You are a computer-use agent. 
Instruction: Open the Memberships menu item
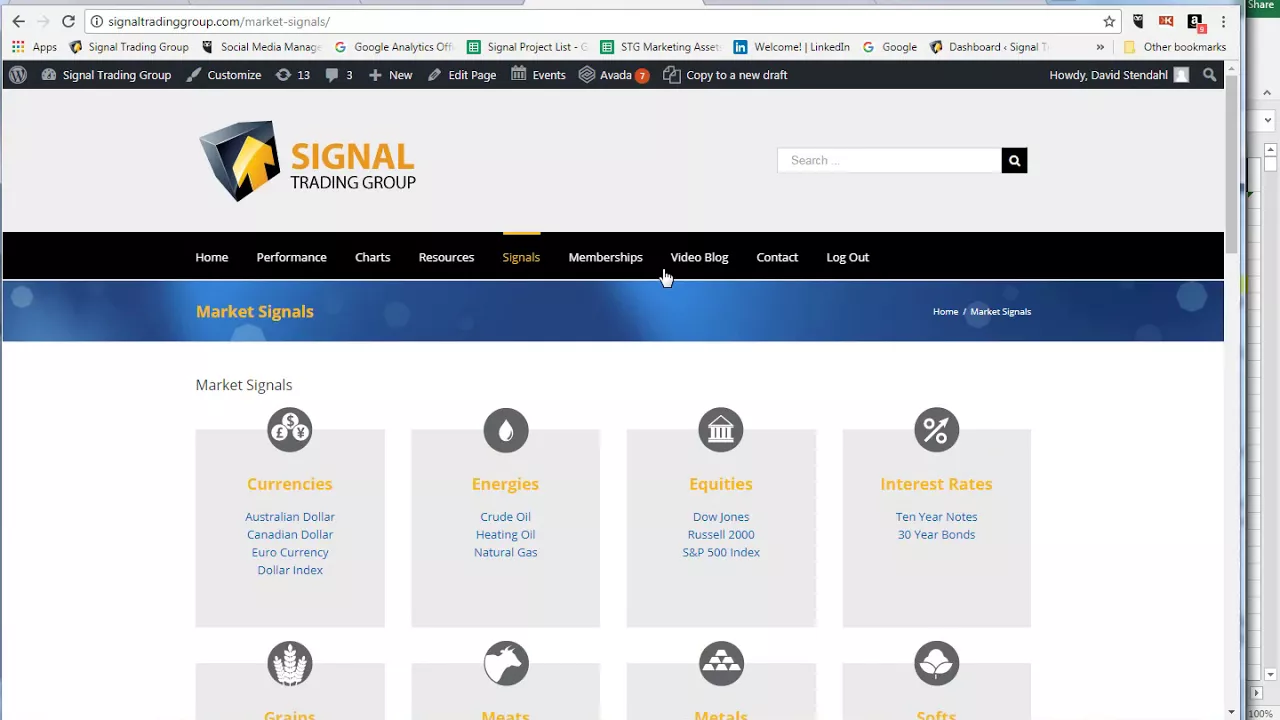(x=605, y=257)
